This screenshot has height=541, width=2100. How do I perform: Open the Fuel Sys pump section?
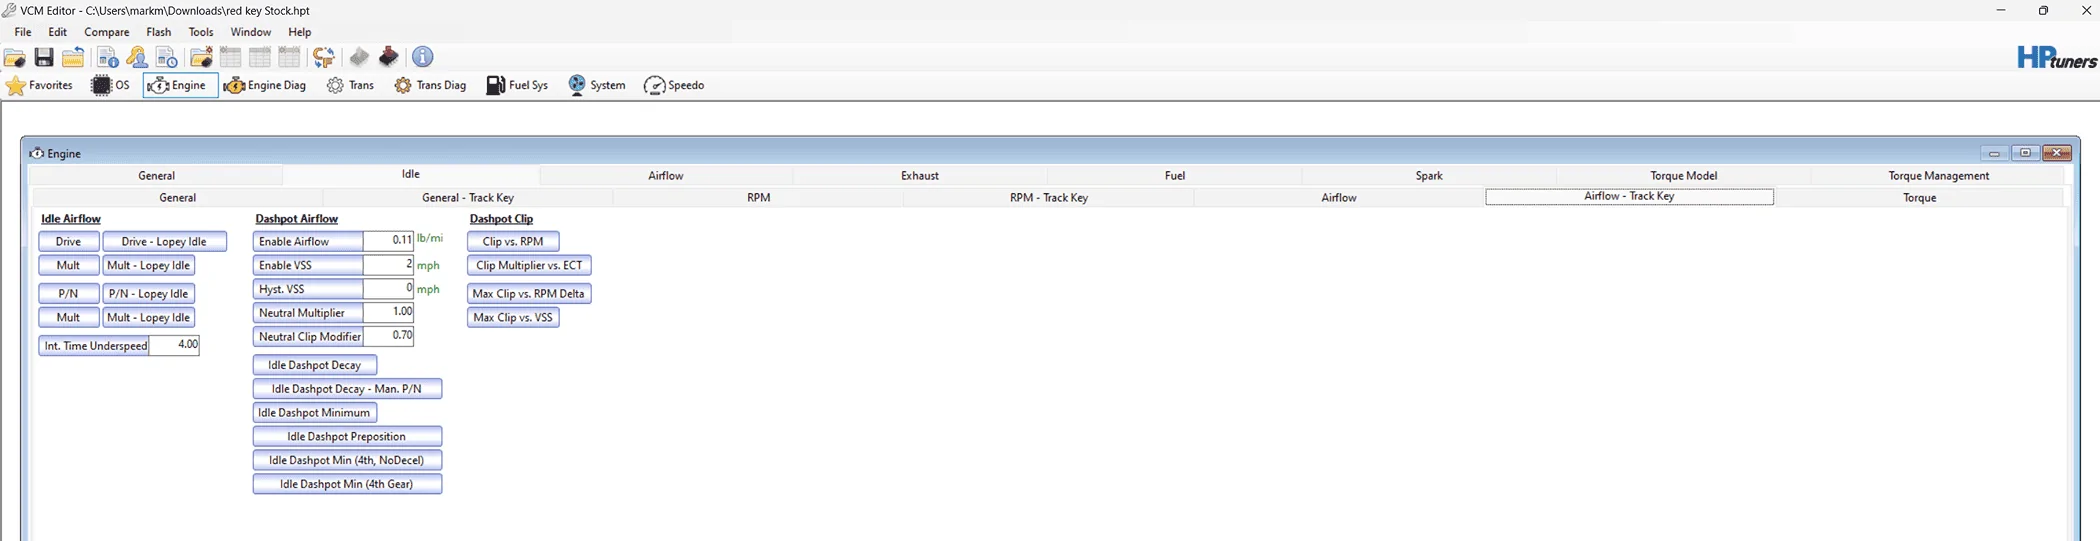(x=517, y=85)
